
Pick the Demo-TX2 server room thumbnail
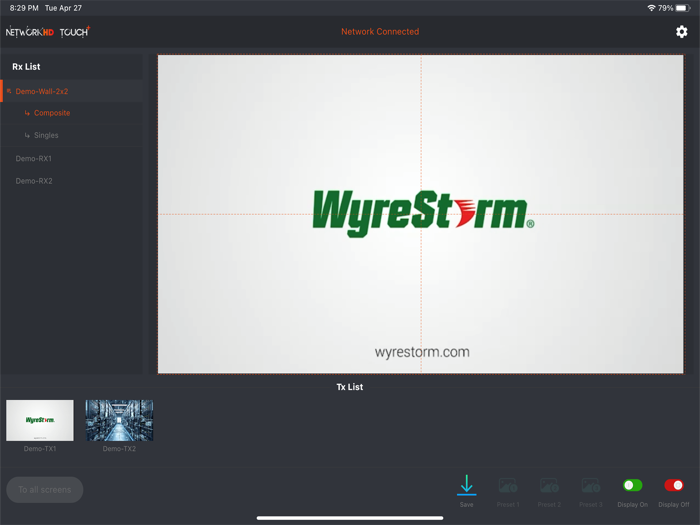(119, 421)
